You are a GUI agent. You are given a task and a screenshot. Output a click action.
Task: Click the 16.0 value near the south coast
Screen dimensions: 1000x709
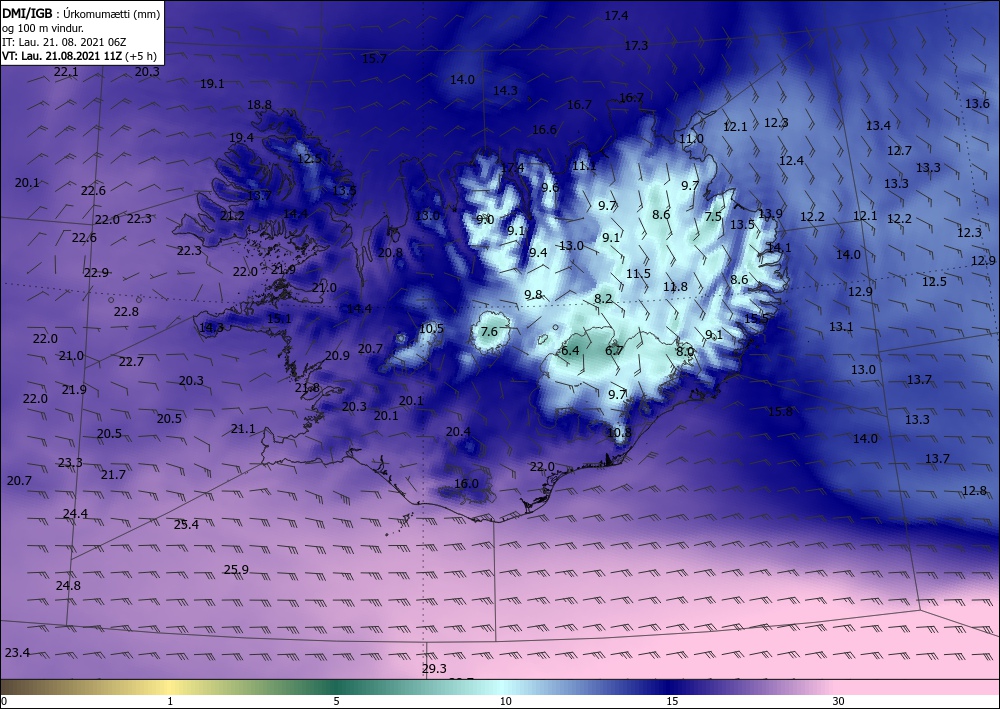[x=466, y=483]
